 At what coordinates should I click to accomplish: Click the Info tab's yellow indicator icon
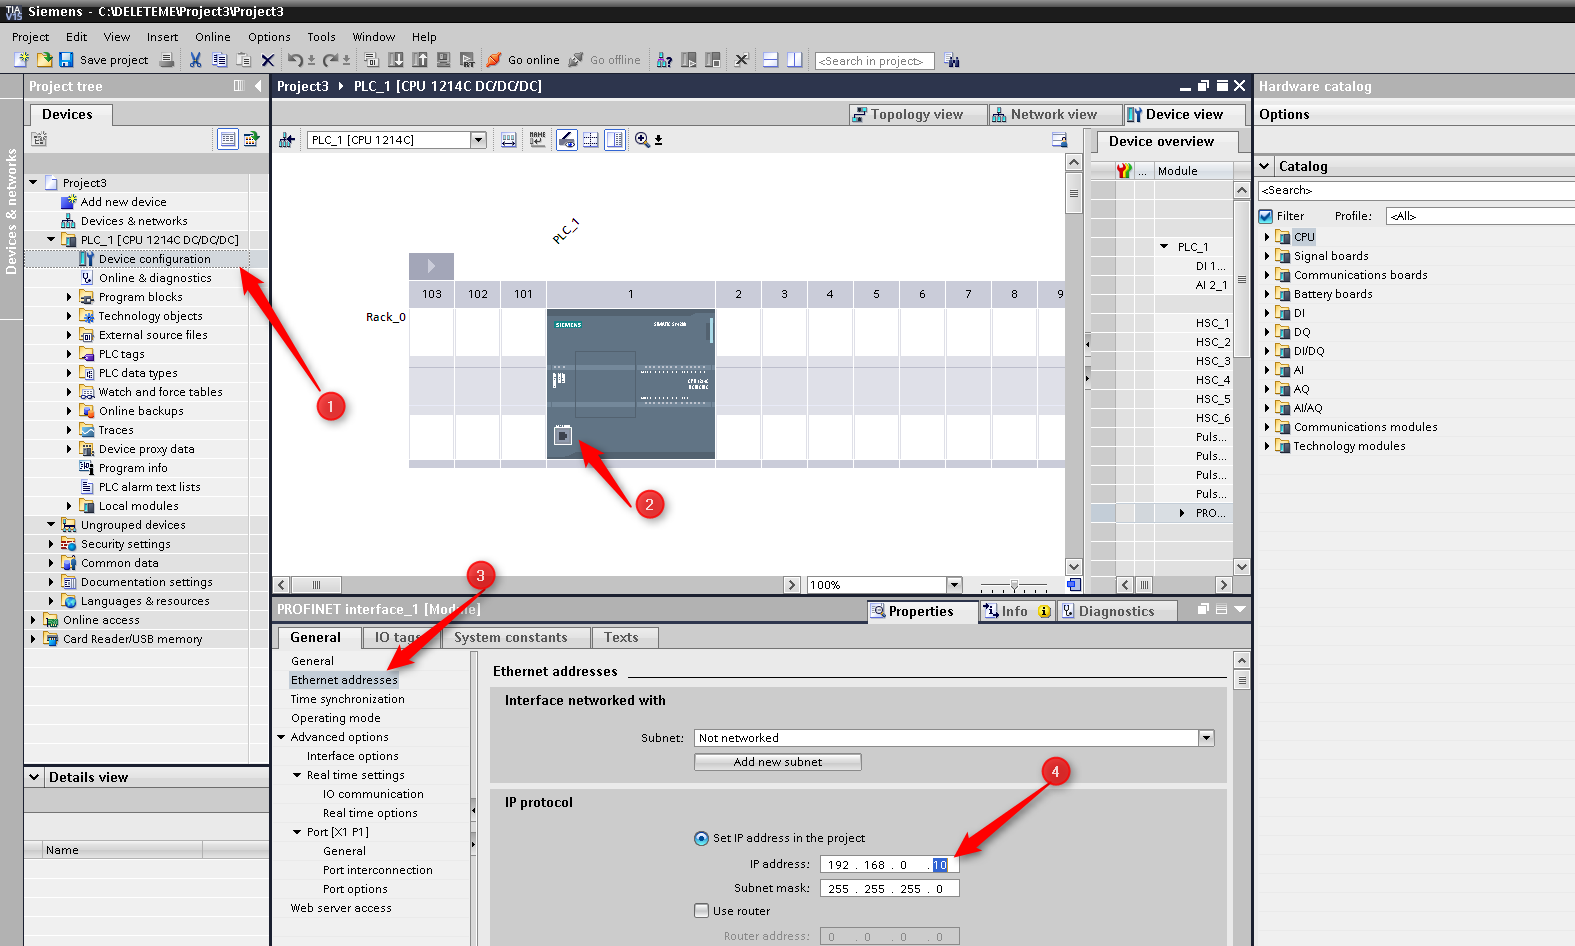[1044, 611]
